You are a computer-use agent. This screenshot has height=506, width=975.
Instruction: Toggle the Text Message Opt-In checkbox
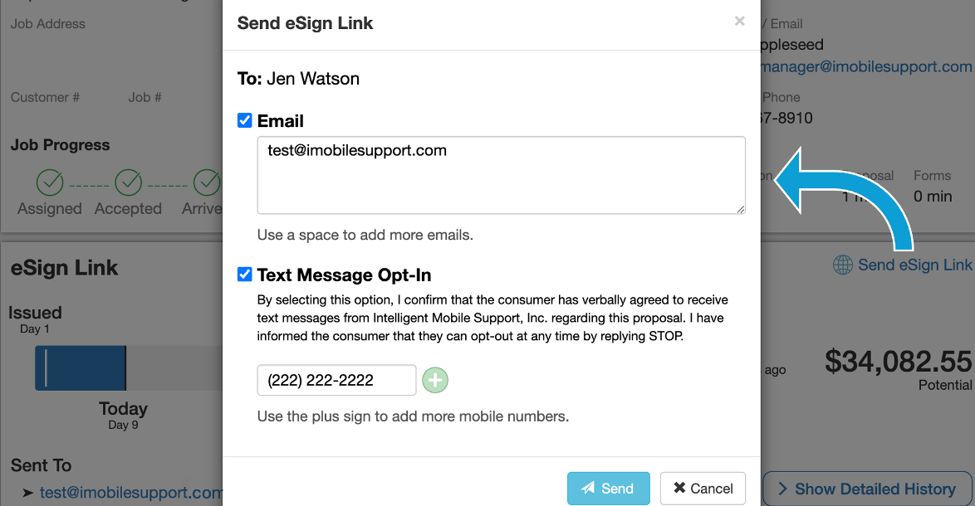pos(245,274)
